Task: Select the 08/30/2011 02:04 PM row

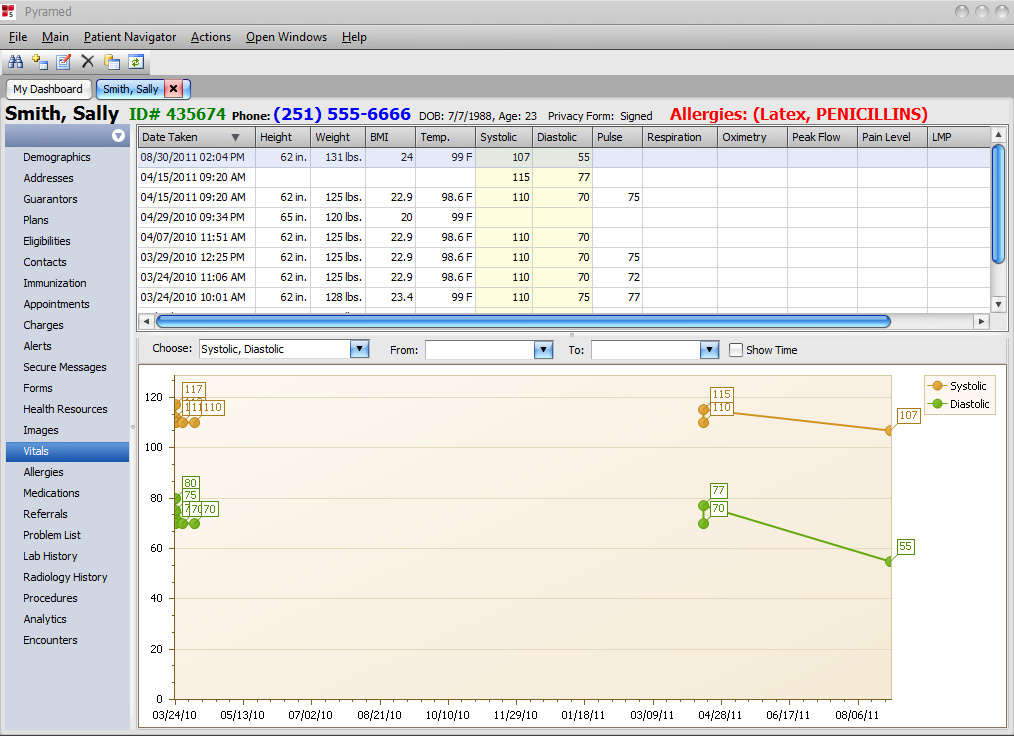Action: click(x=564, y=157)
